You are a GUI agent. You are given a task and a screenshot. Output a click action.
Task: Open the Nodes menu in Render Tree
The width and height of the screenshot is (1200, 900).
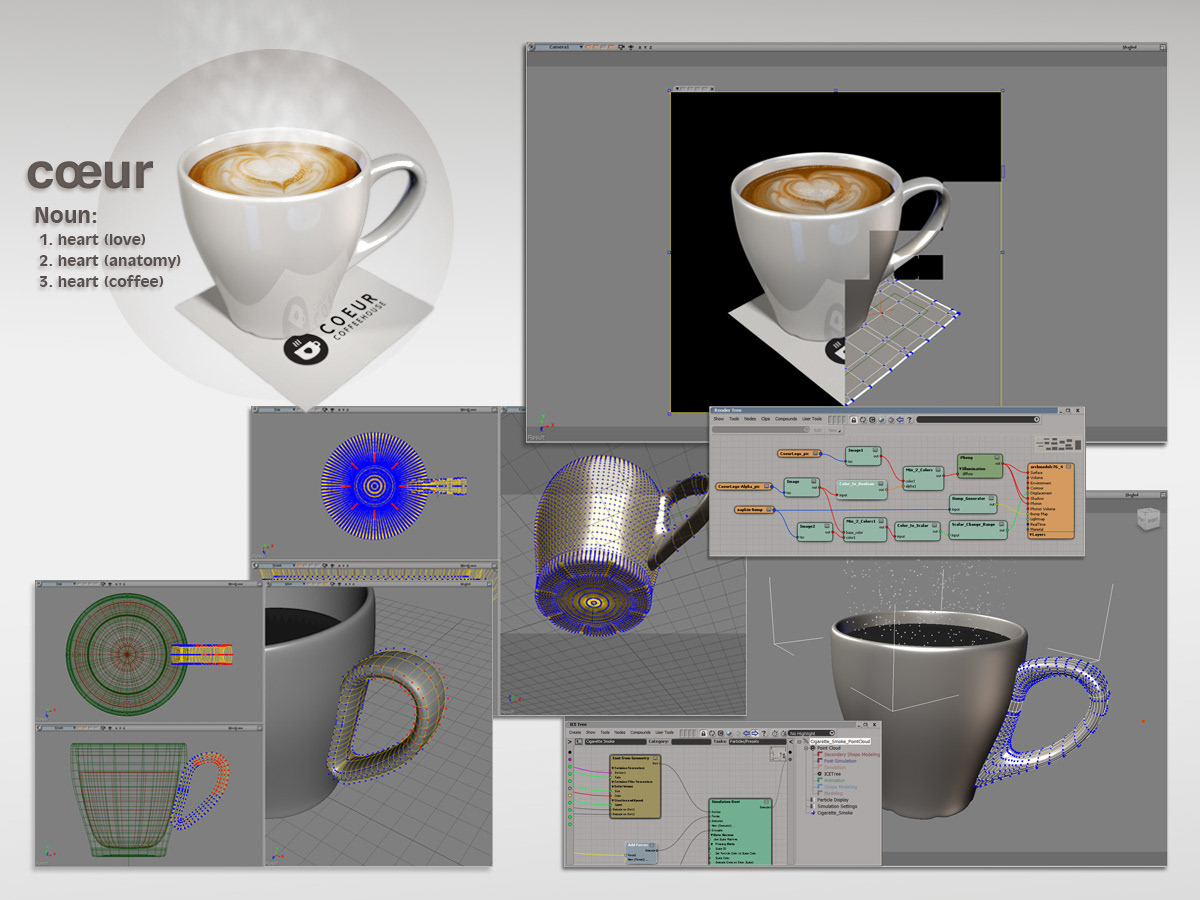[750, 419]
